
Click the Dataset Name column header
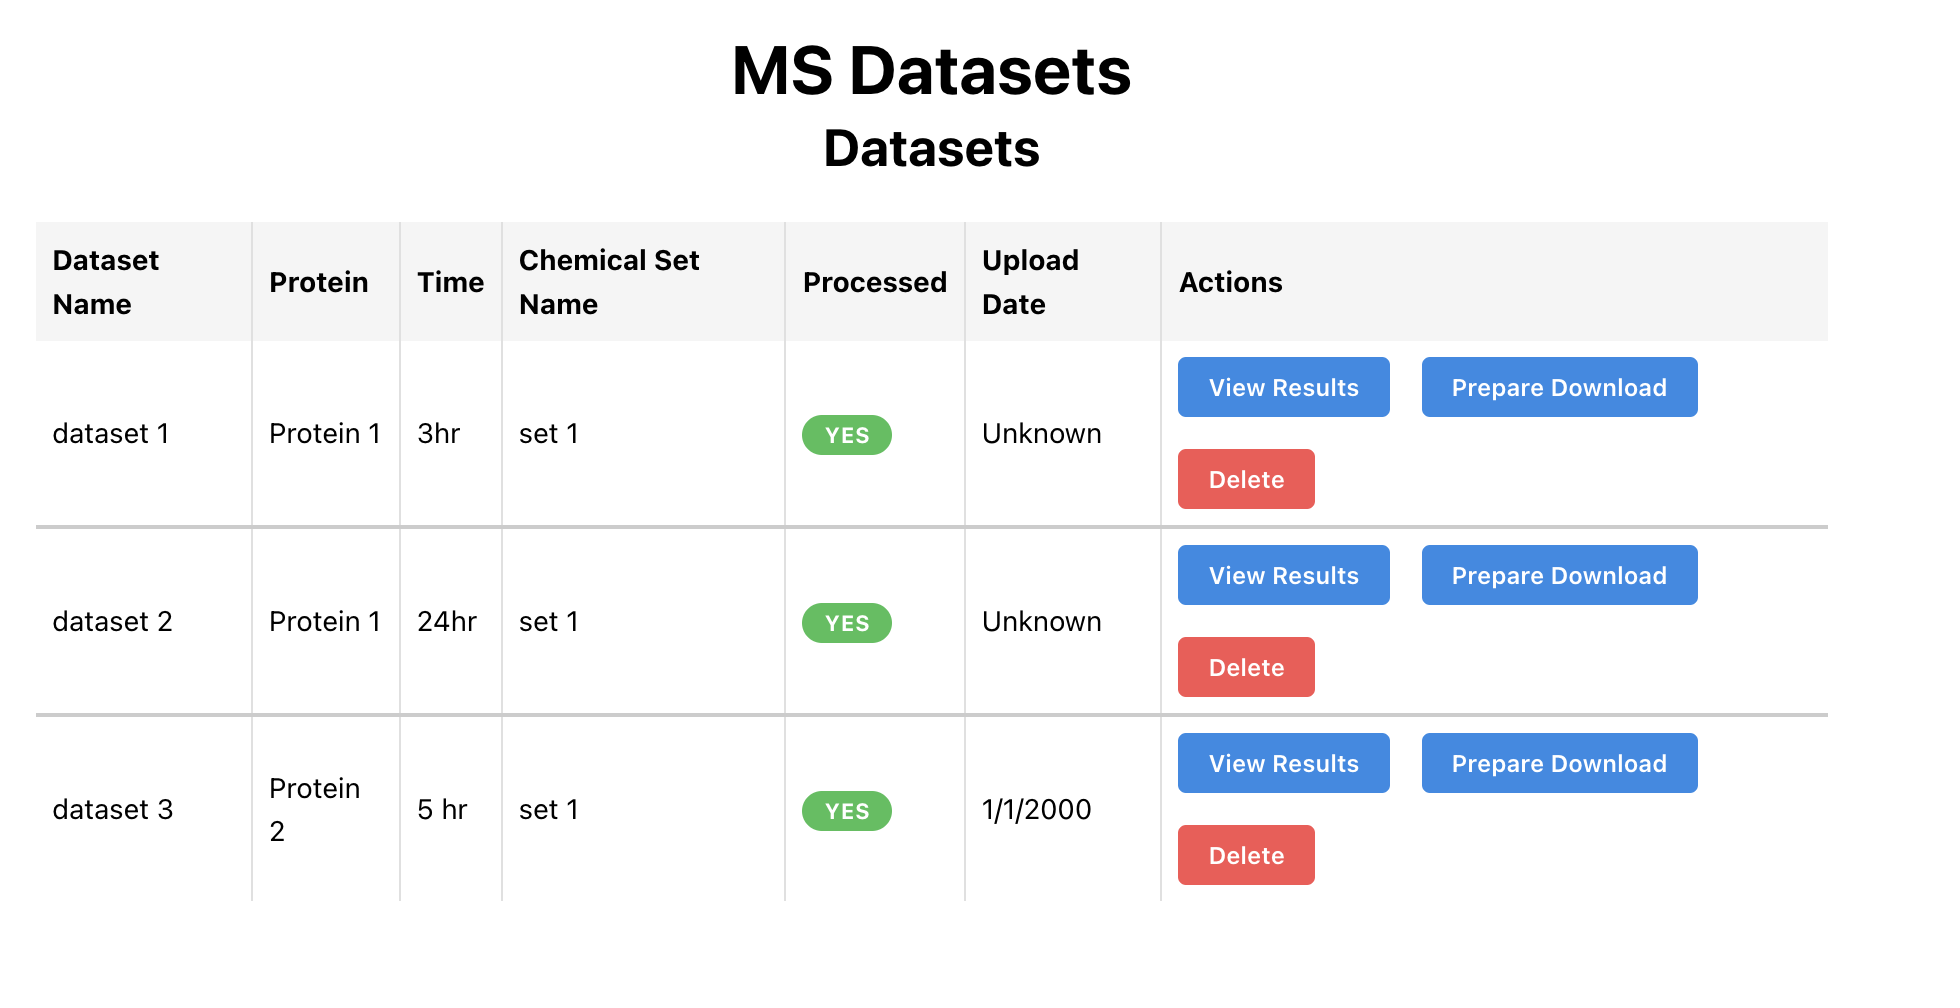[x=105, y=282]
